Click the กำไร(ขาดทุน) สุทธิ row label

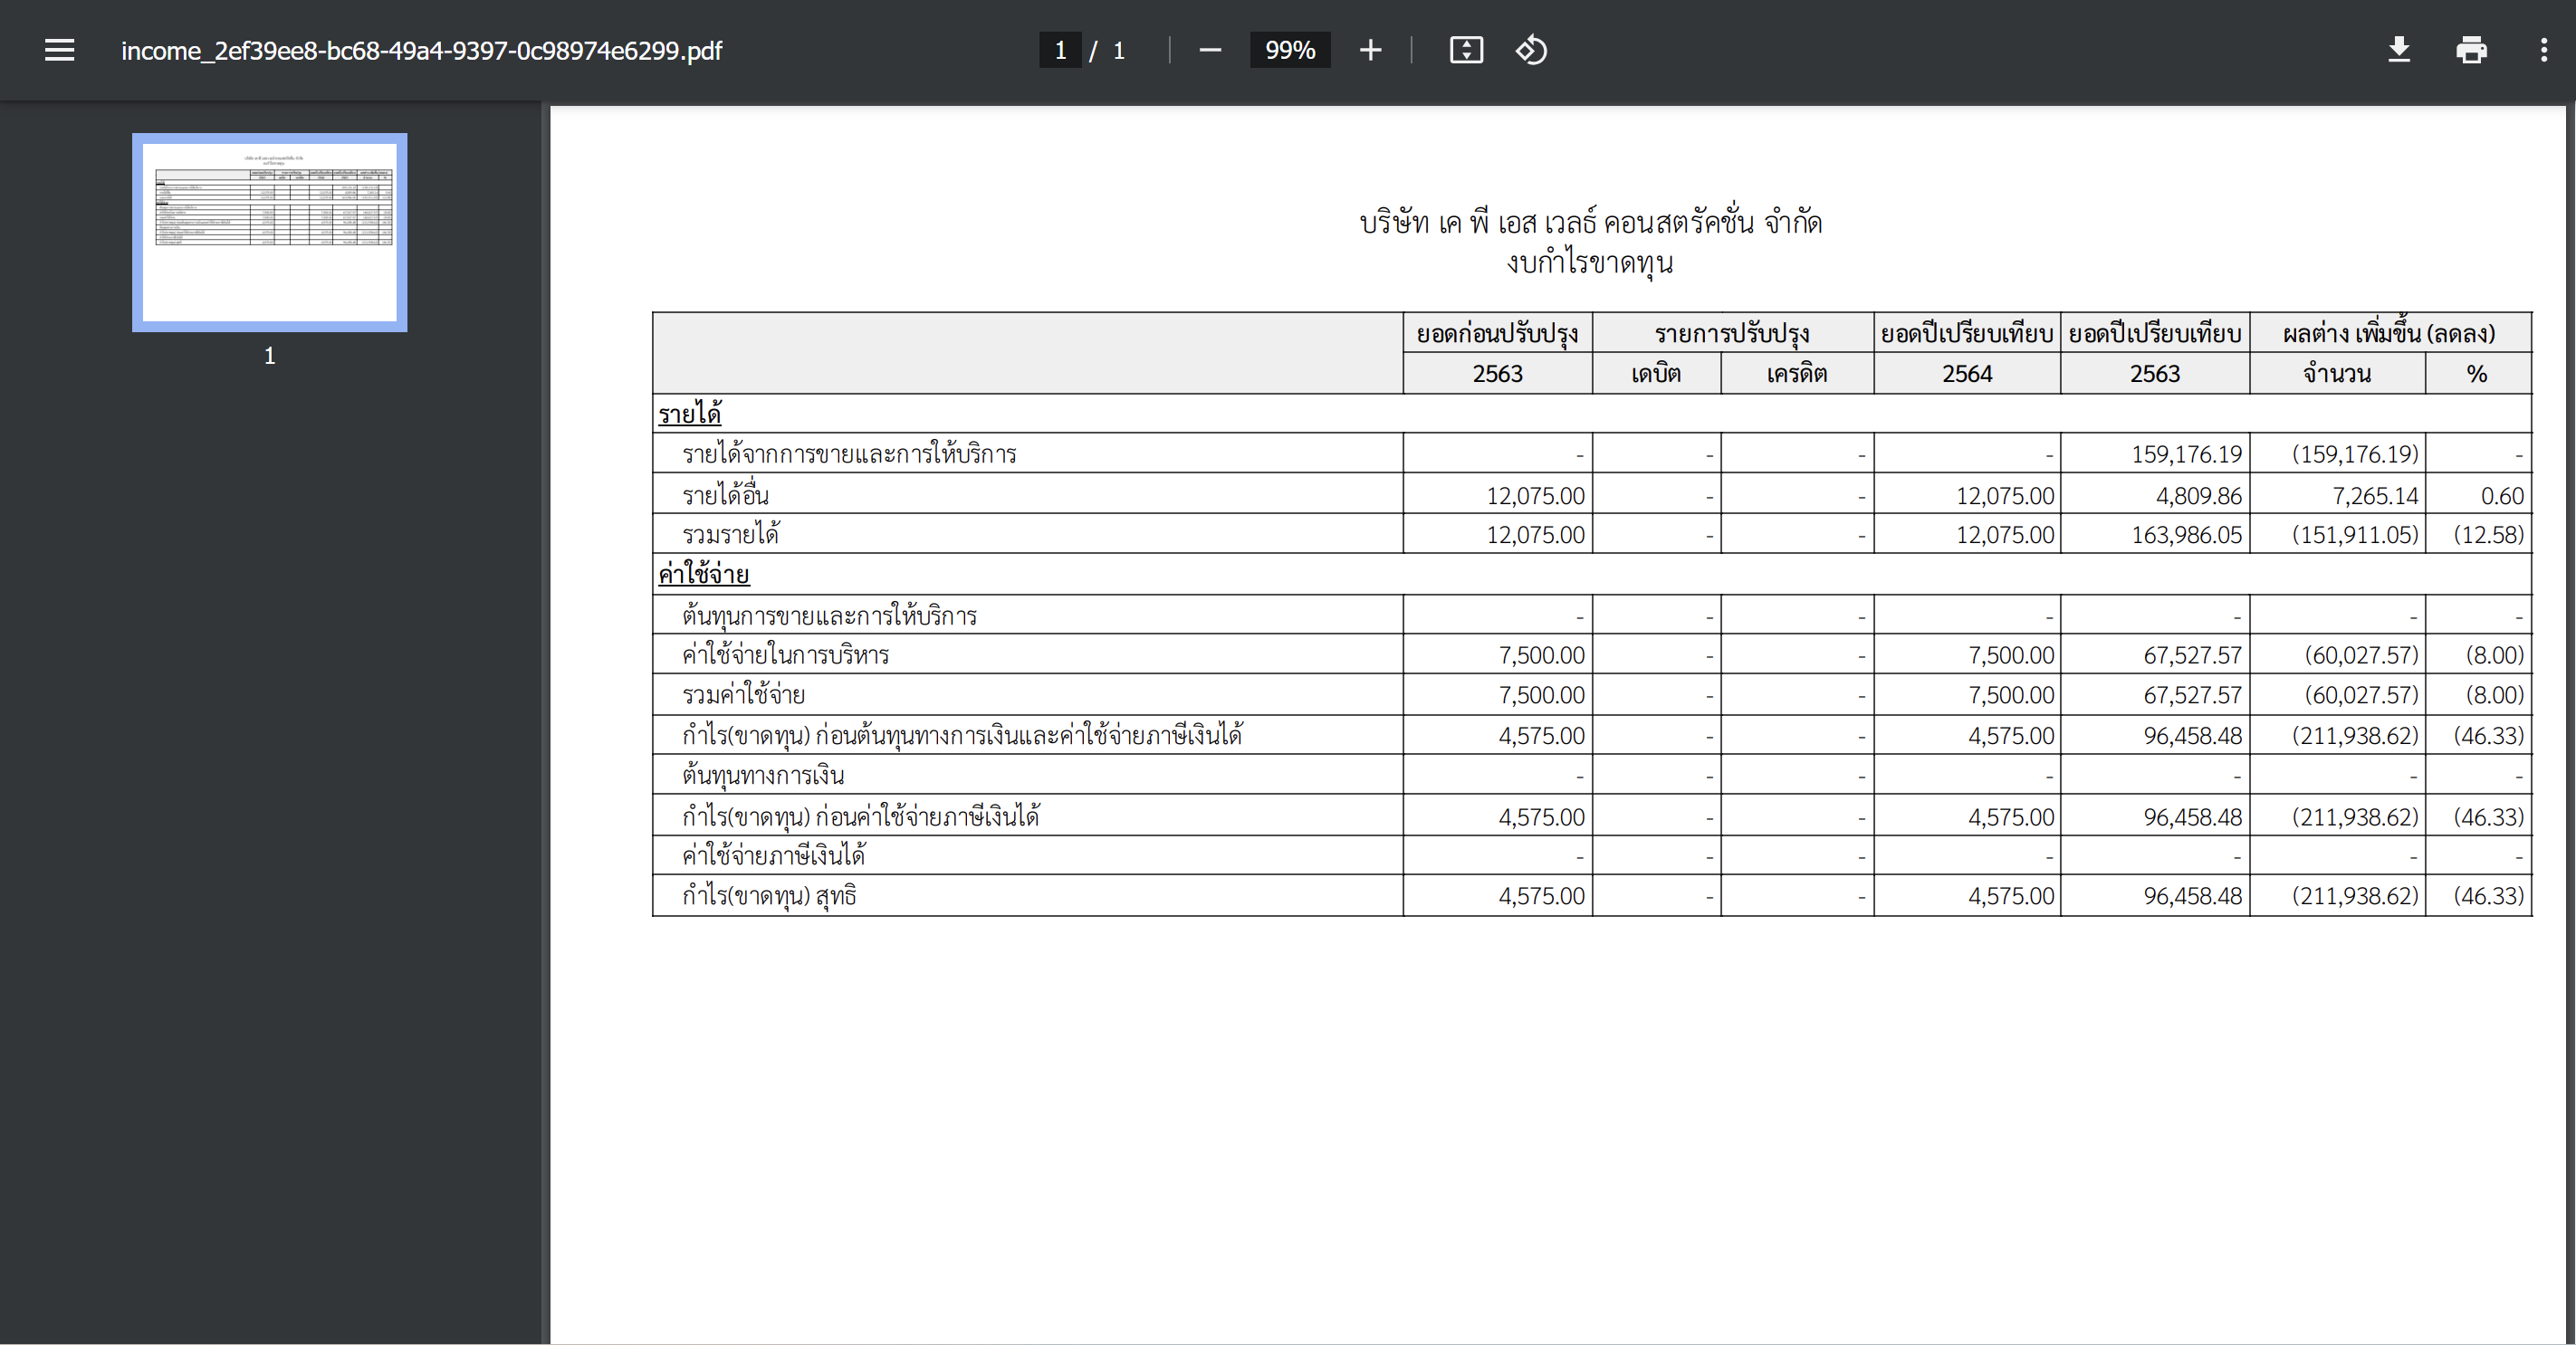coord(769,896)
